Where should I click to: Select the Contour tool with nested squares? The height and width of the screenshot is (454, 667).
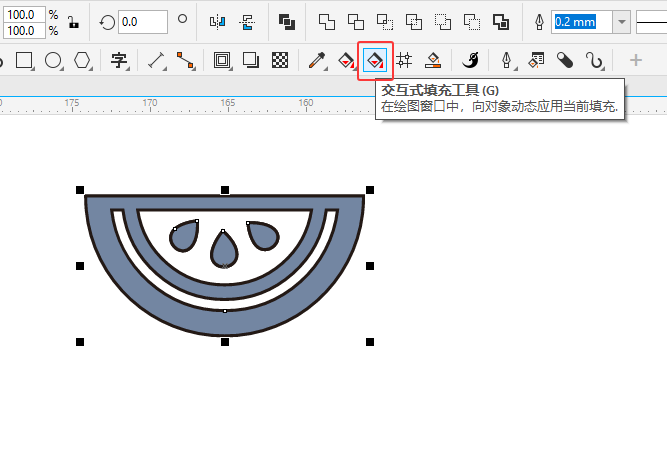(x=222, y=60)
